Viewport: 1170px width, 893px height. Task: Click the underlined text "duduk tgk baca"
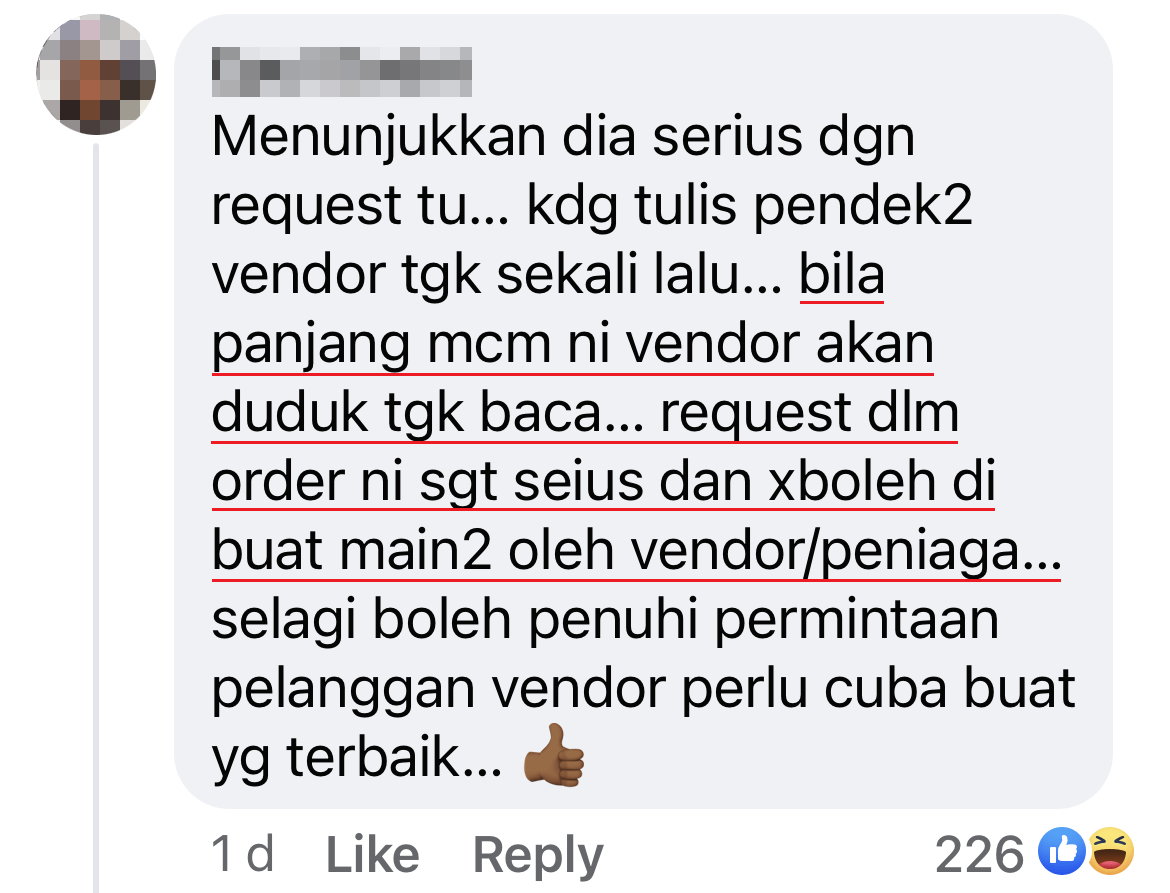(x=428, y=414)
